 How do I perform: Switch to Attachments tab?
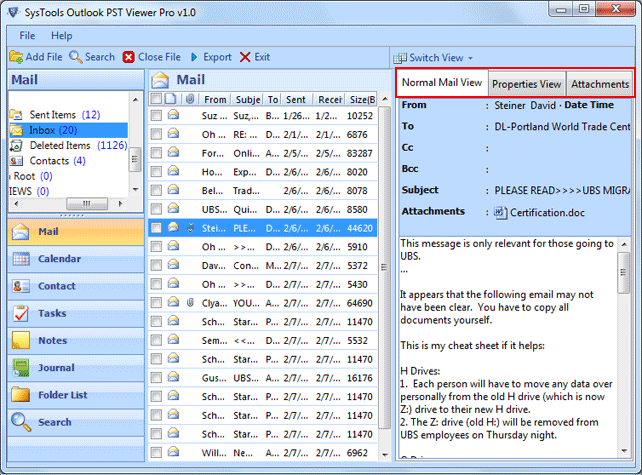click(x=600, y=84)
